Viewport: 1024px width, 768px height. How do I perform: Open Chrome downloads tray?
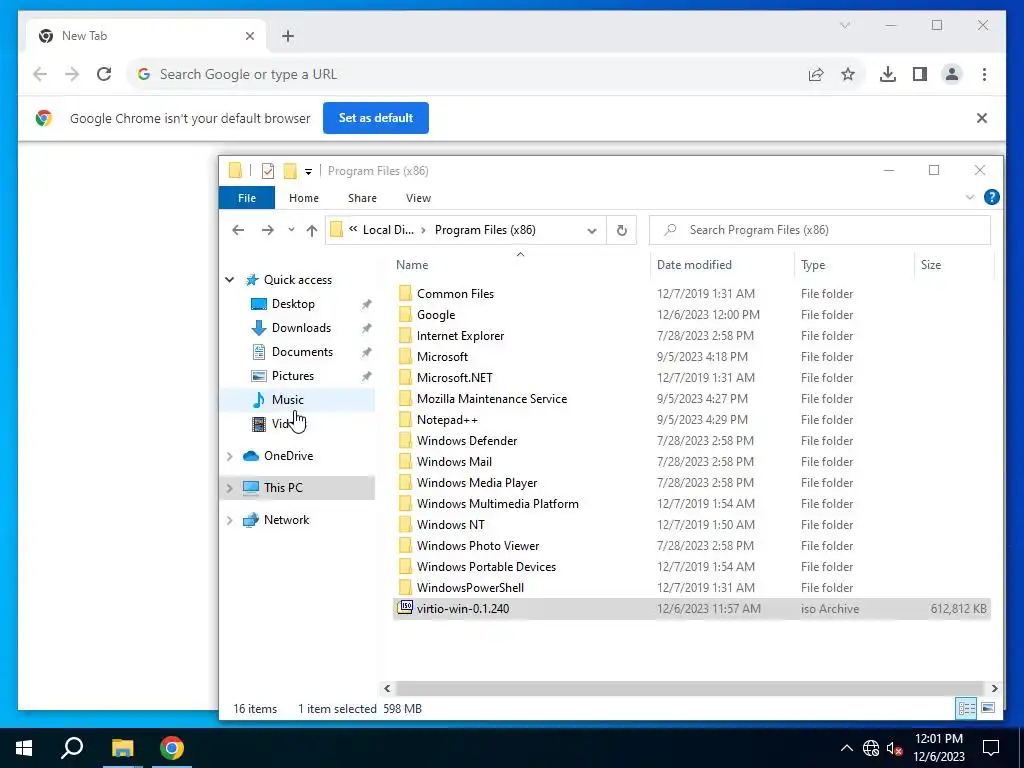888,74
